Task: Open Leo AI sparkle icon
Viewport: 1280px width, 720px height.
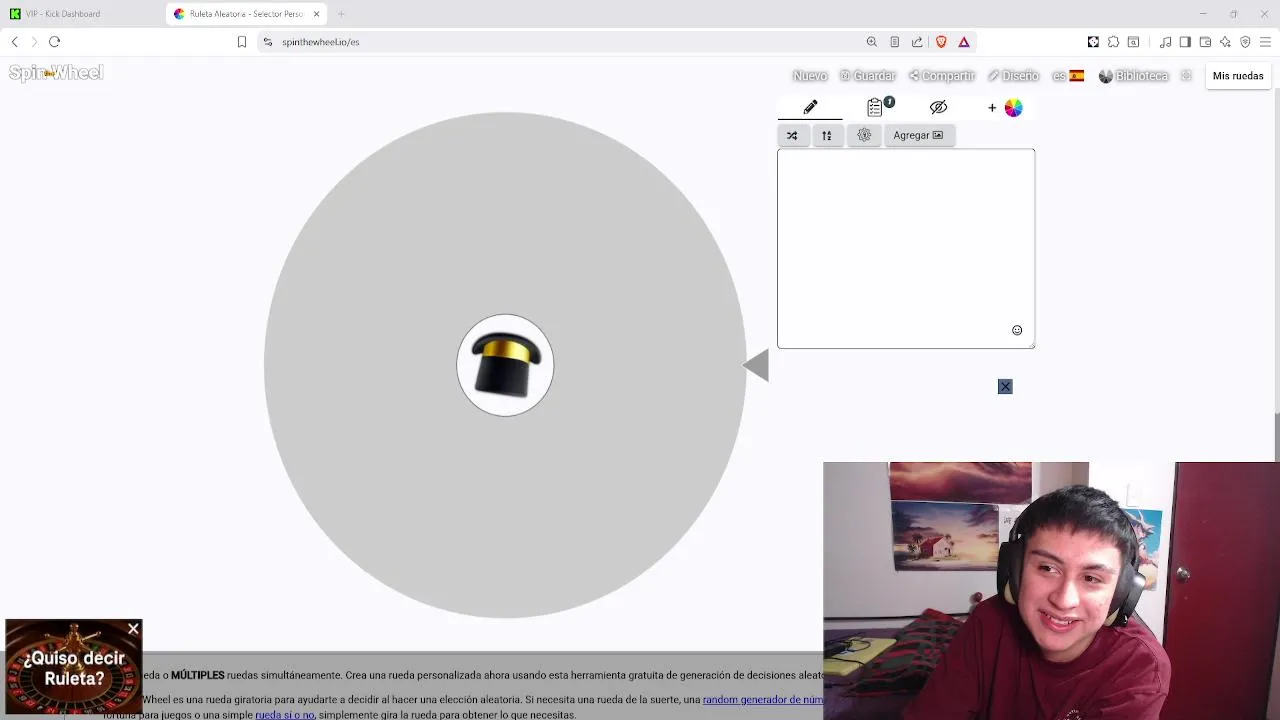Action: coord(1225,42)
